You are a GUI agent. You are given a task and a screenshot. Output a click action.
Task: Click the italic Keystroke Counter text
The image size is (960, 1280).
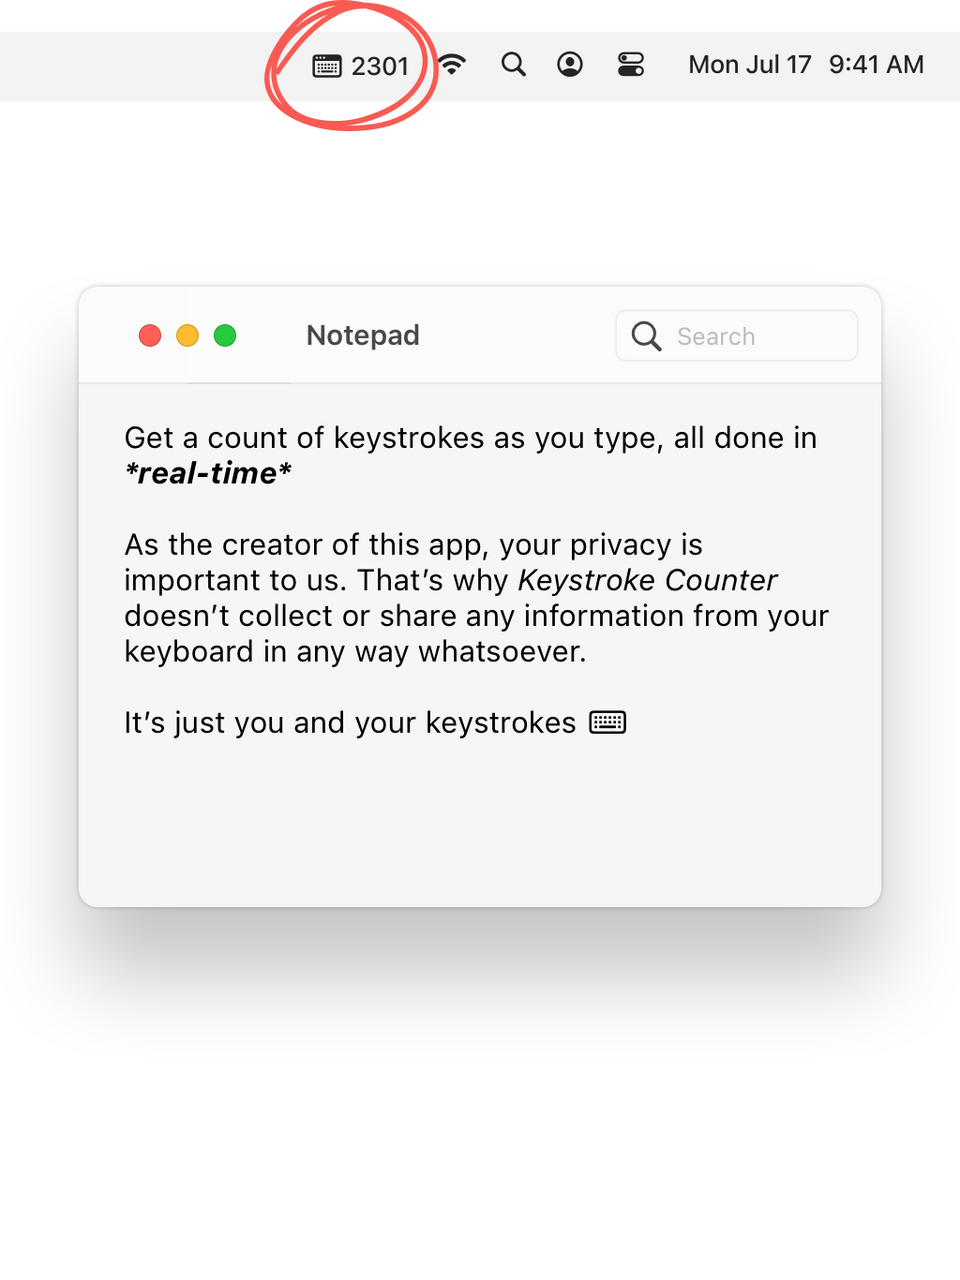point(647,580)
